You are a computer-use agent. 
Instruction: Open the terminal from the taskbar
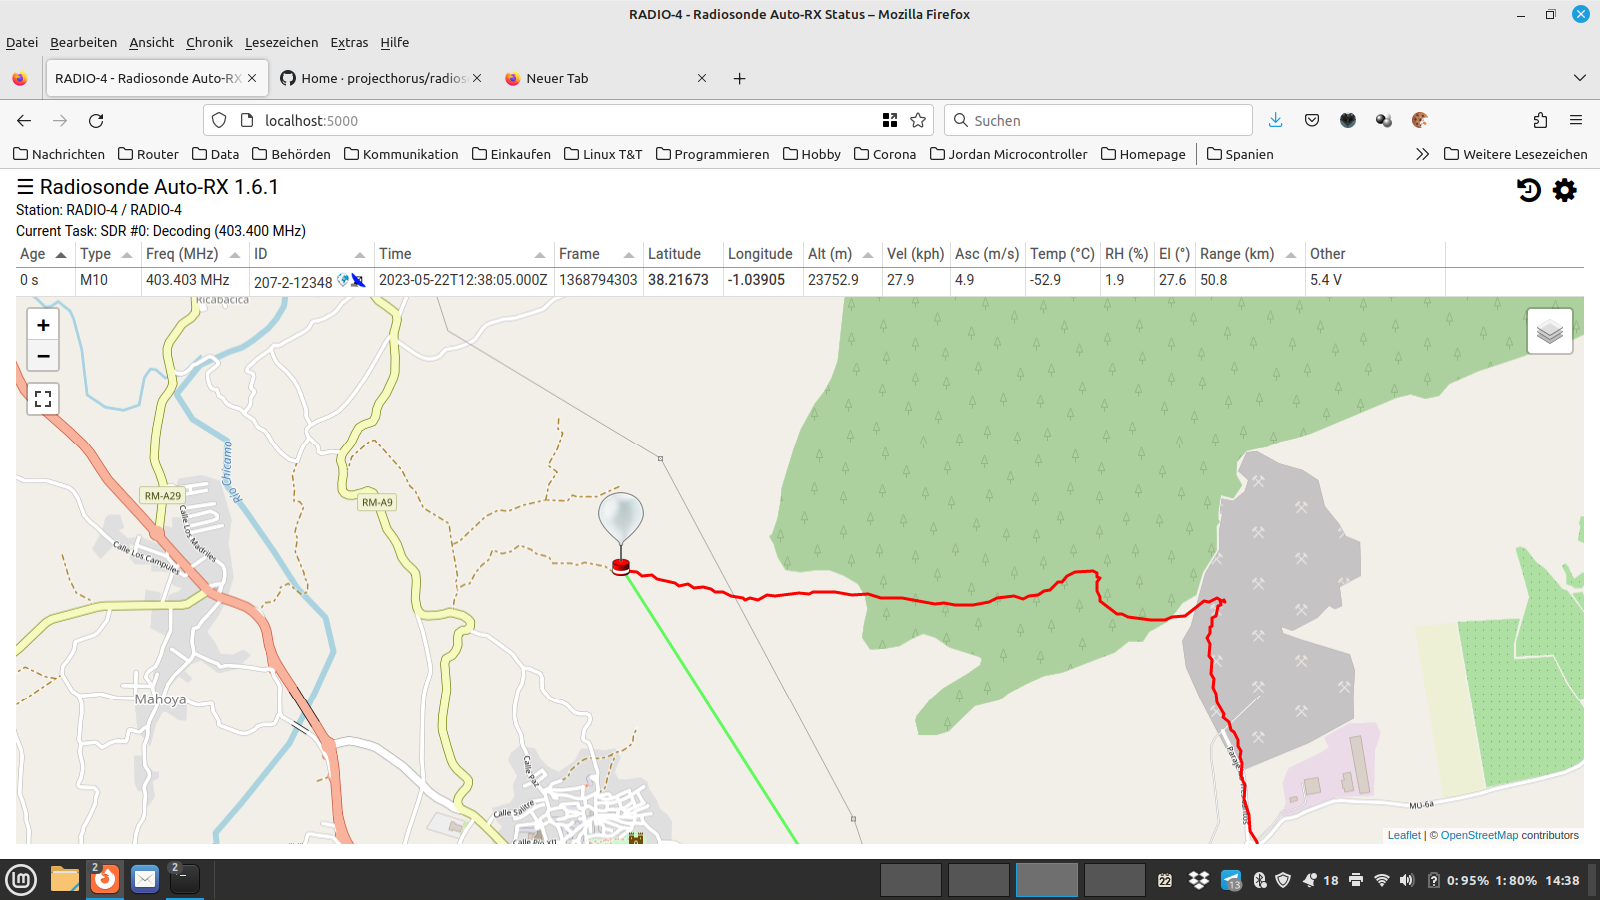(x=185, y=880)
